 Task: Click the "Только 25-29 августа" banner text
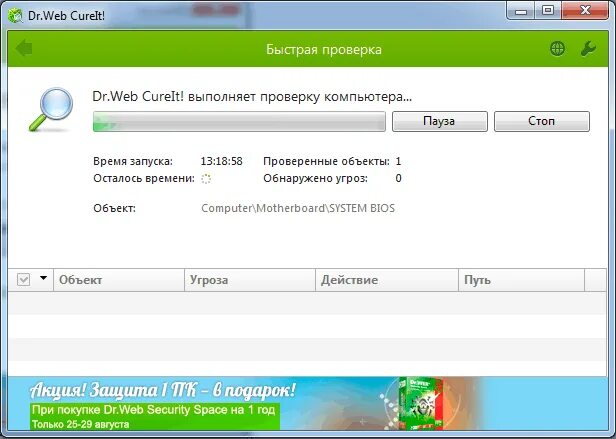click(x=80, y=424)
